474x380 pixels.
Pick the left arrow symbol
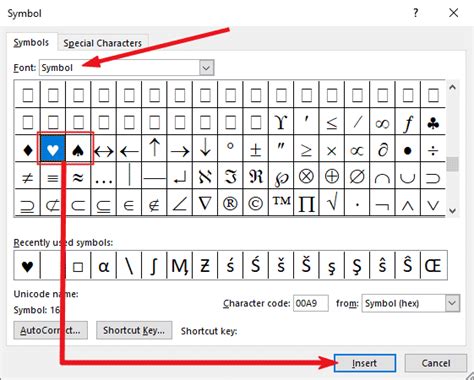click(129, 150)
